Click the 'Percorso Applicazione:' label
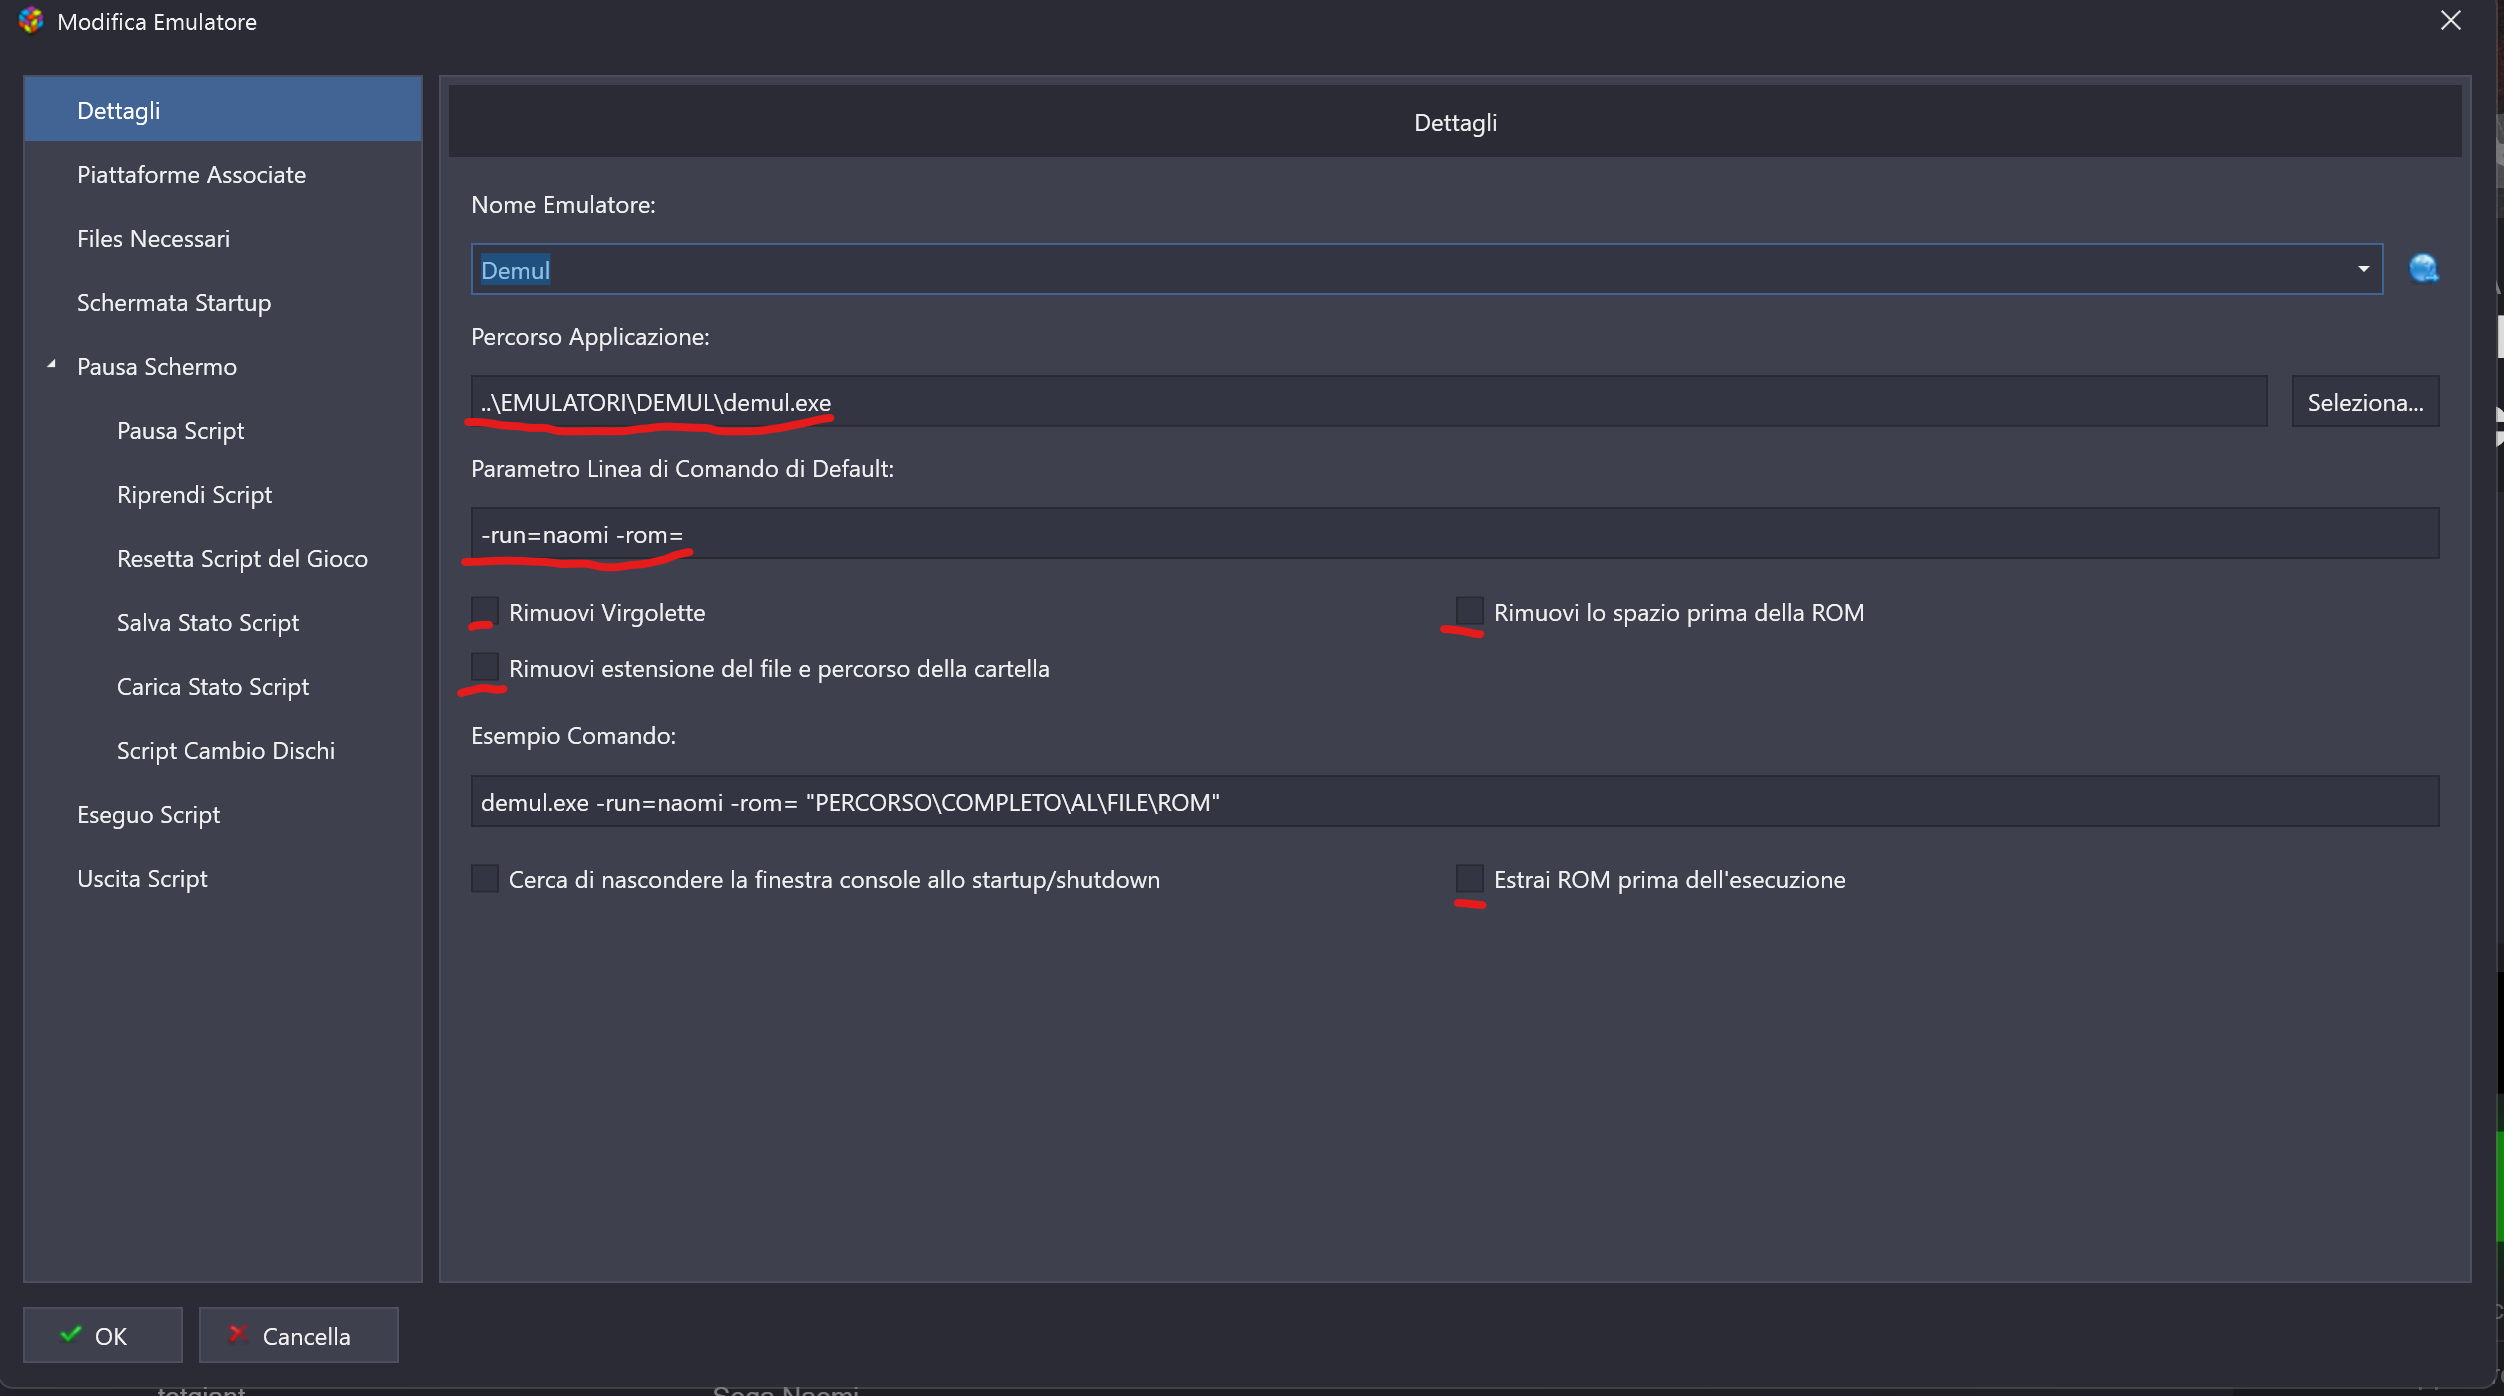This screenshot has height=1396, width=2504. [590, 337]
